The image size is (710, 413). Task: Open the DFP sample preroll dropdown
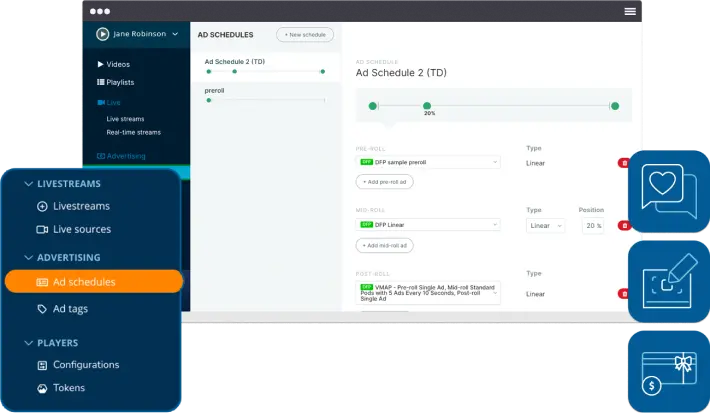[428, 162]
